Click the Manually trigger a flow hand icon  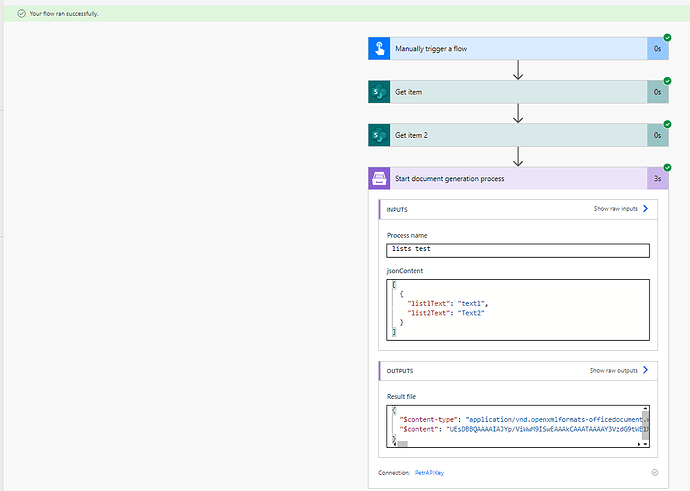(379, 48)
